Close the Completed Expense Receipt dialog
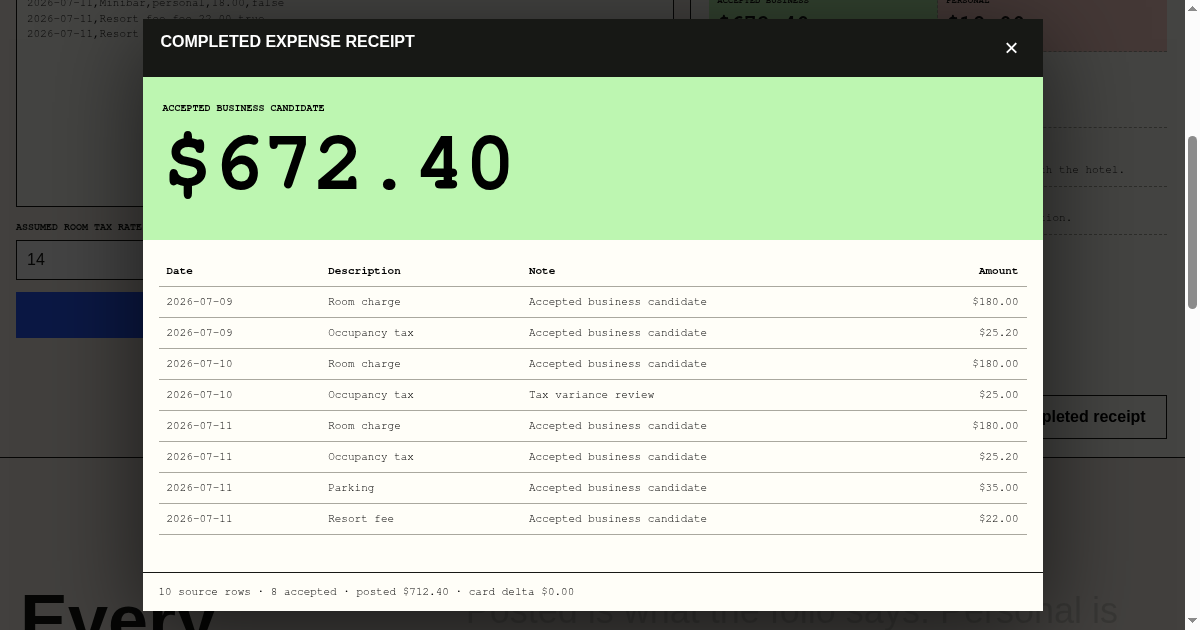Image resolution: width=1200 pixels, height=630 pixels. (1011, 48)
